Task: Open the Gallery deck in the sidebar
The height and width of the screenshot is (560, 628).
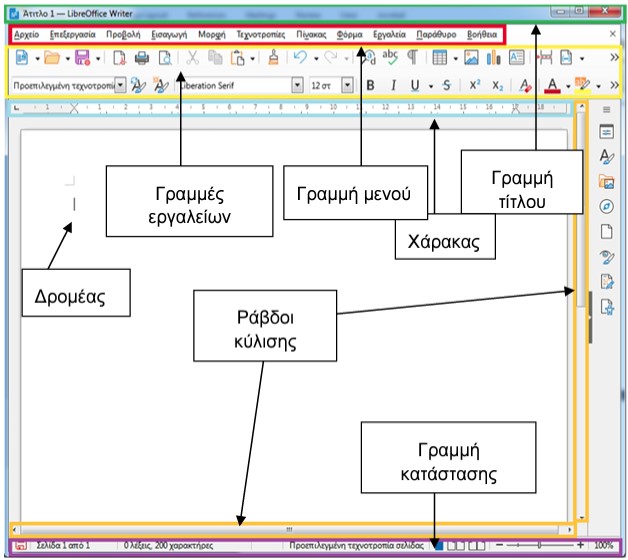Action: pos(606,182)
